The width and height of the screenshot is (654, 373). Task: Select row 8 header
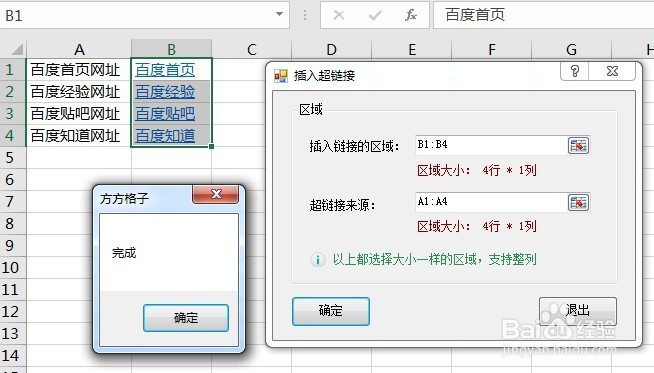click(13, 224)
